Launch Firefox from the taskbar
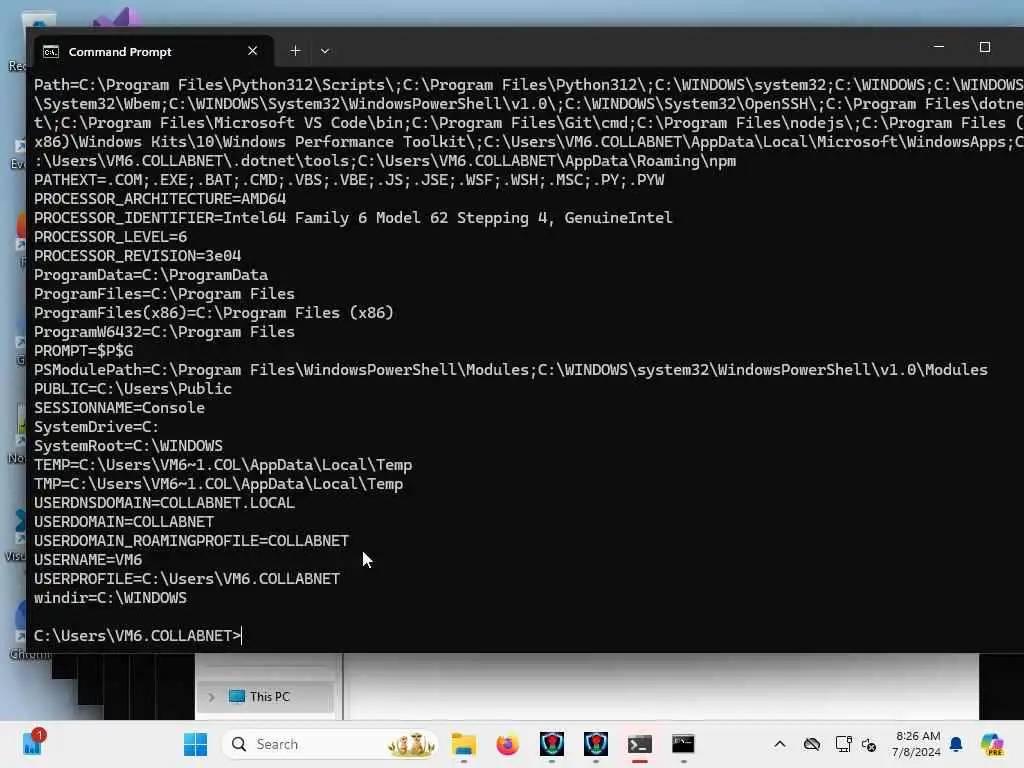The width and height of the screenshot is (1024, 768). coord(507,744)
